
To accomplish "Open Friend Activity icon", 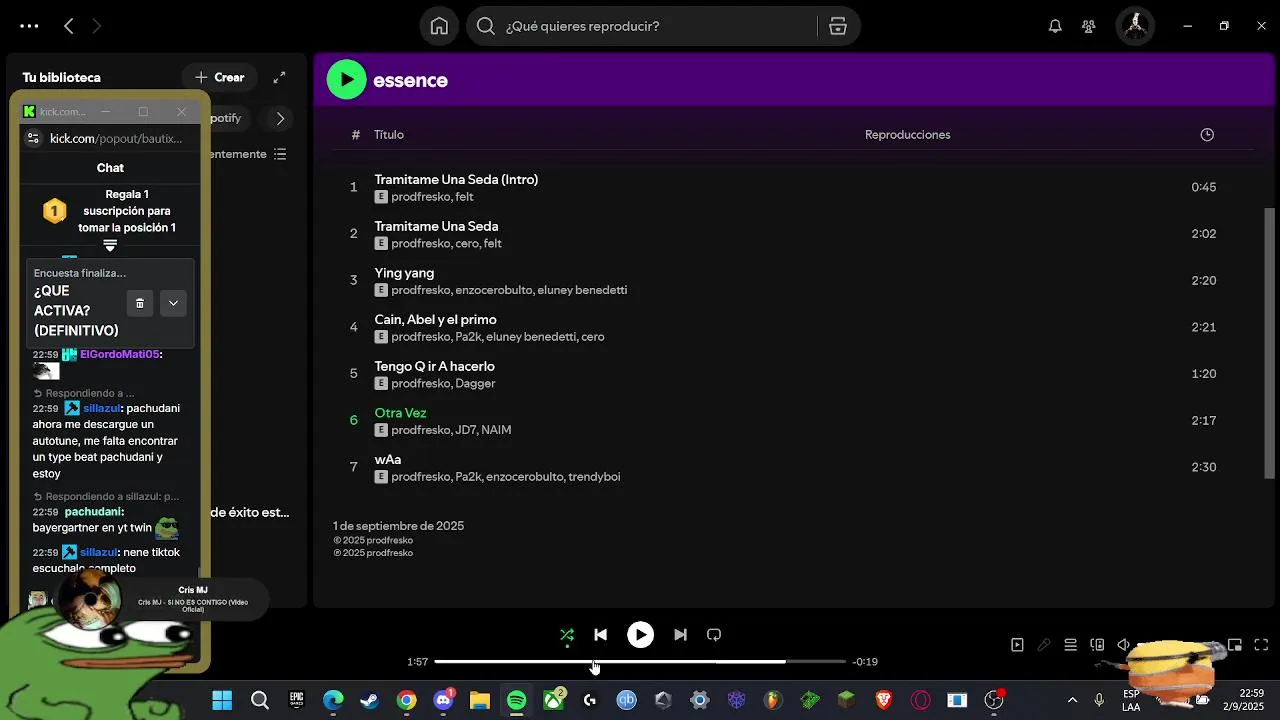I will pos(1089,26).
